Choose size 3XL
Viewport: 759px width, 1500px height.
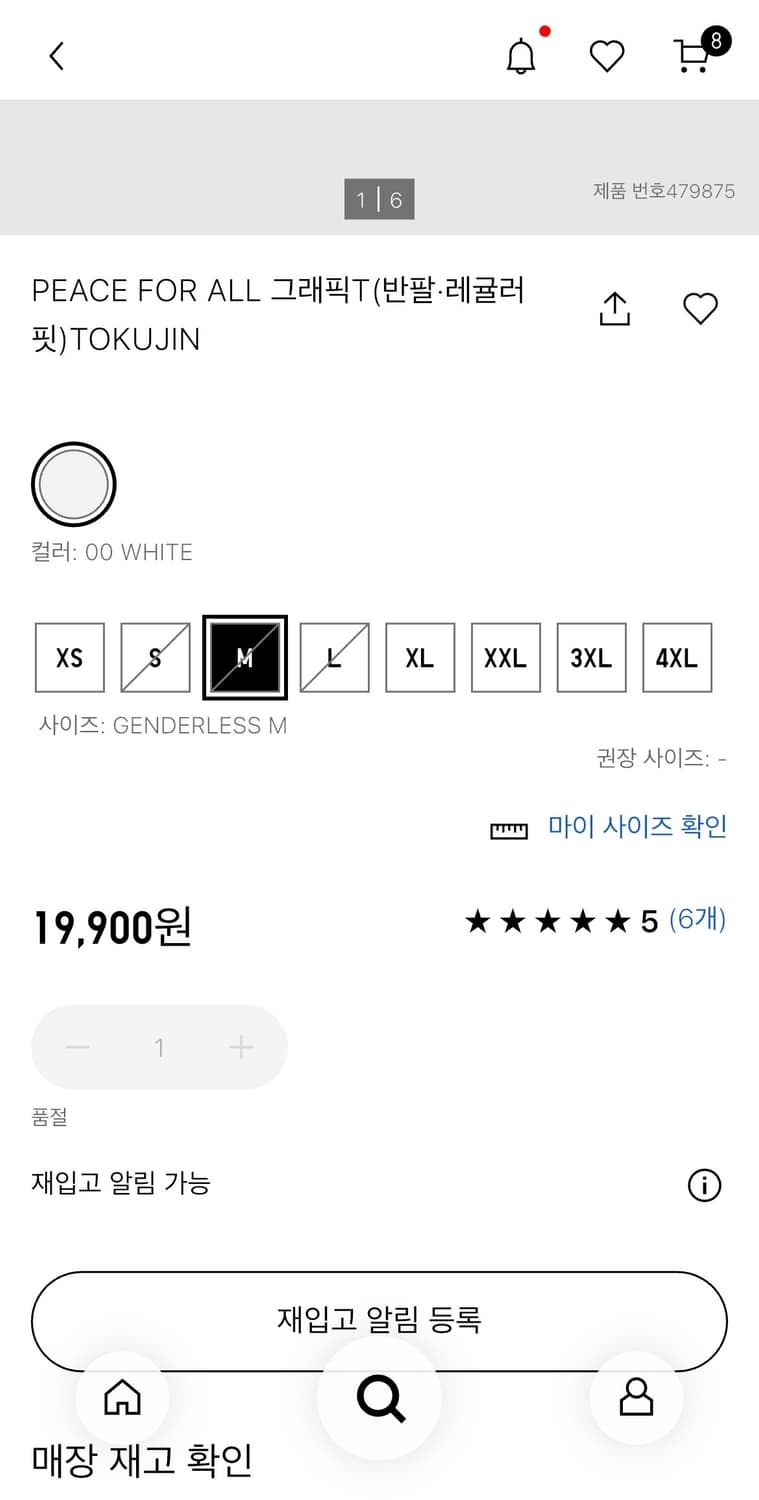[591, 658]
